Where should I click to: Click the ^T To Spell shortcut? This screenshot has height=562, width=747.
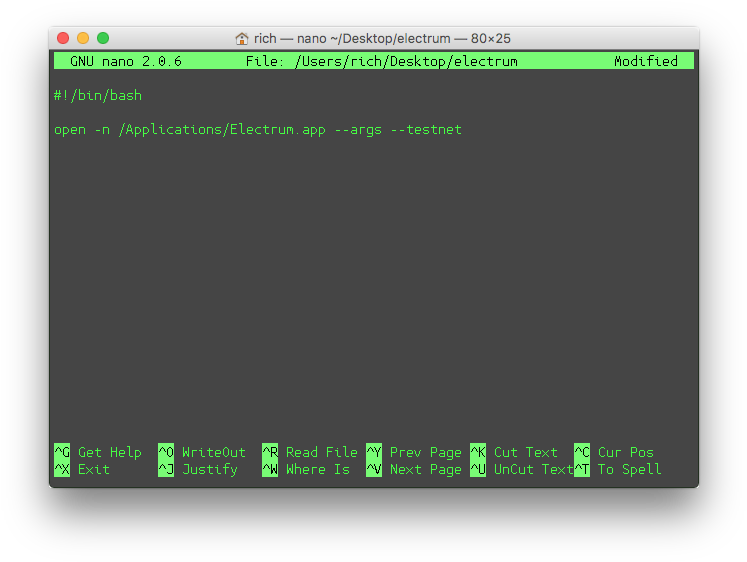point(618,469)
